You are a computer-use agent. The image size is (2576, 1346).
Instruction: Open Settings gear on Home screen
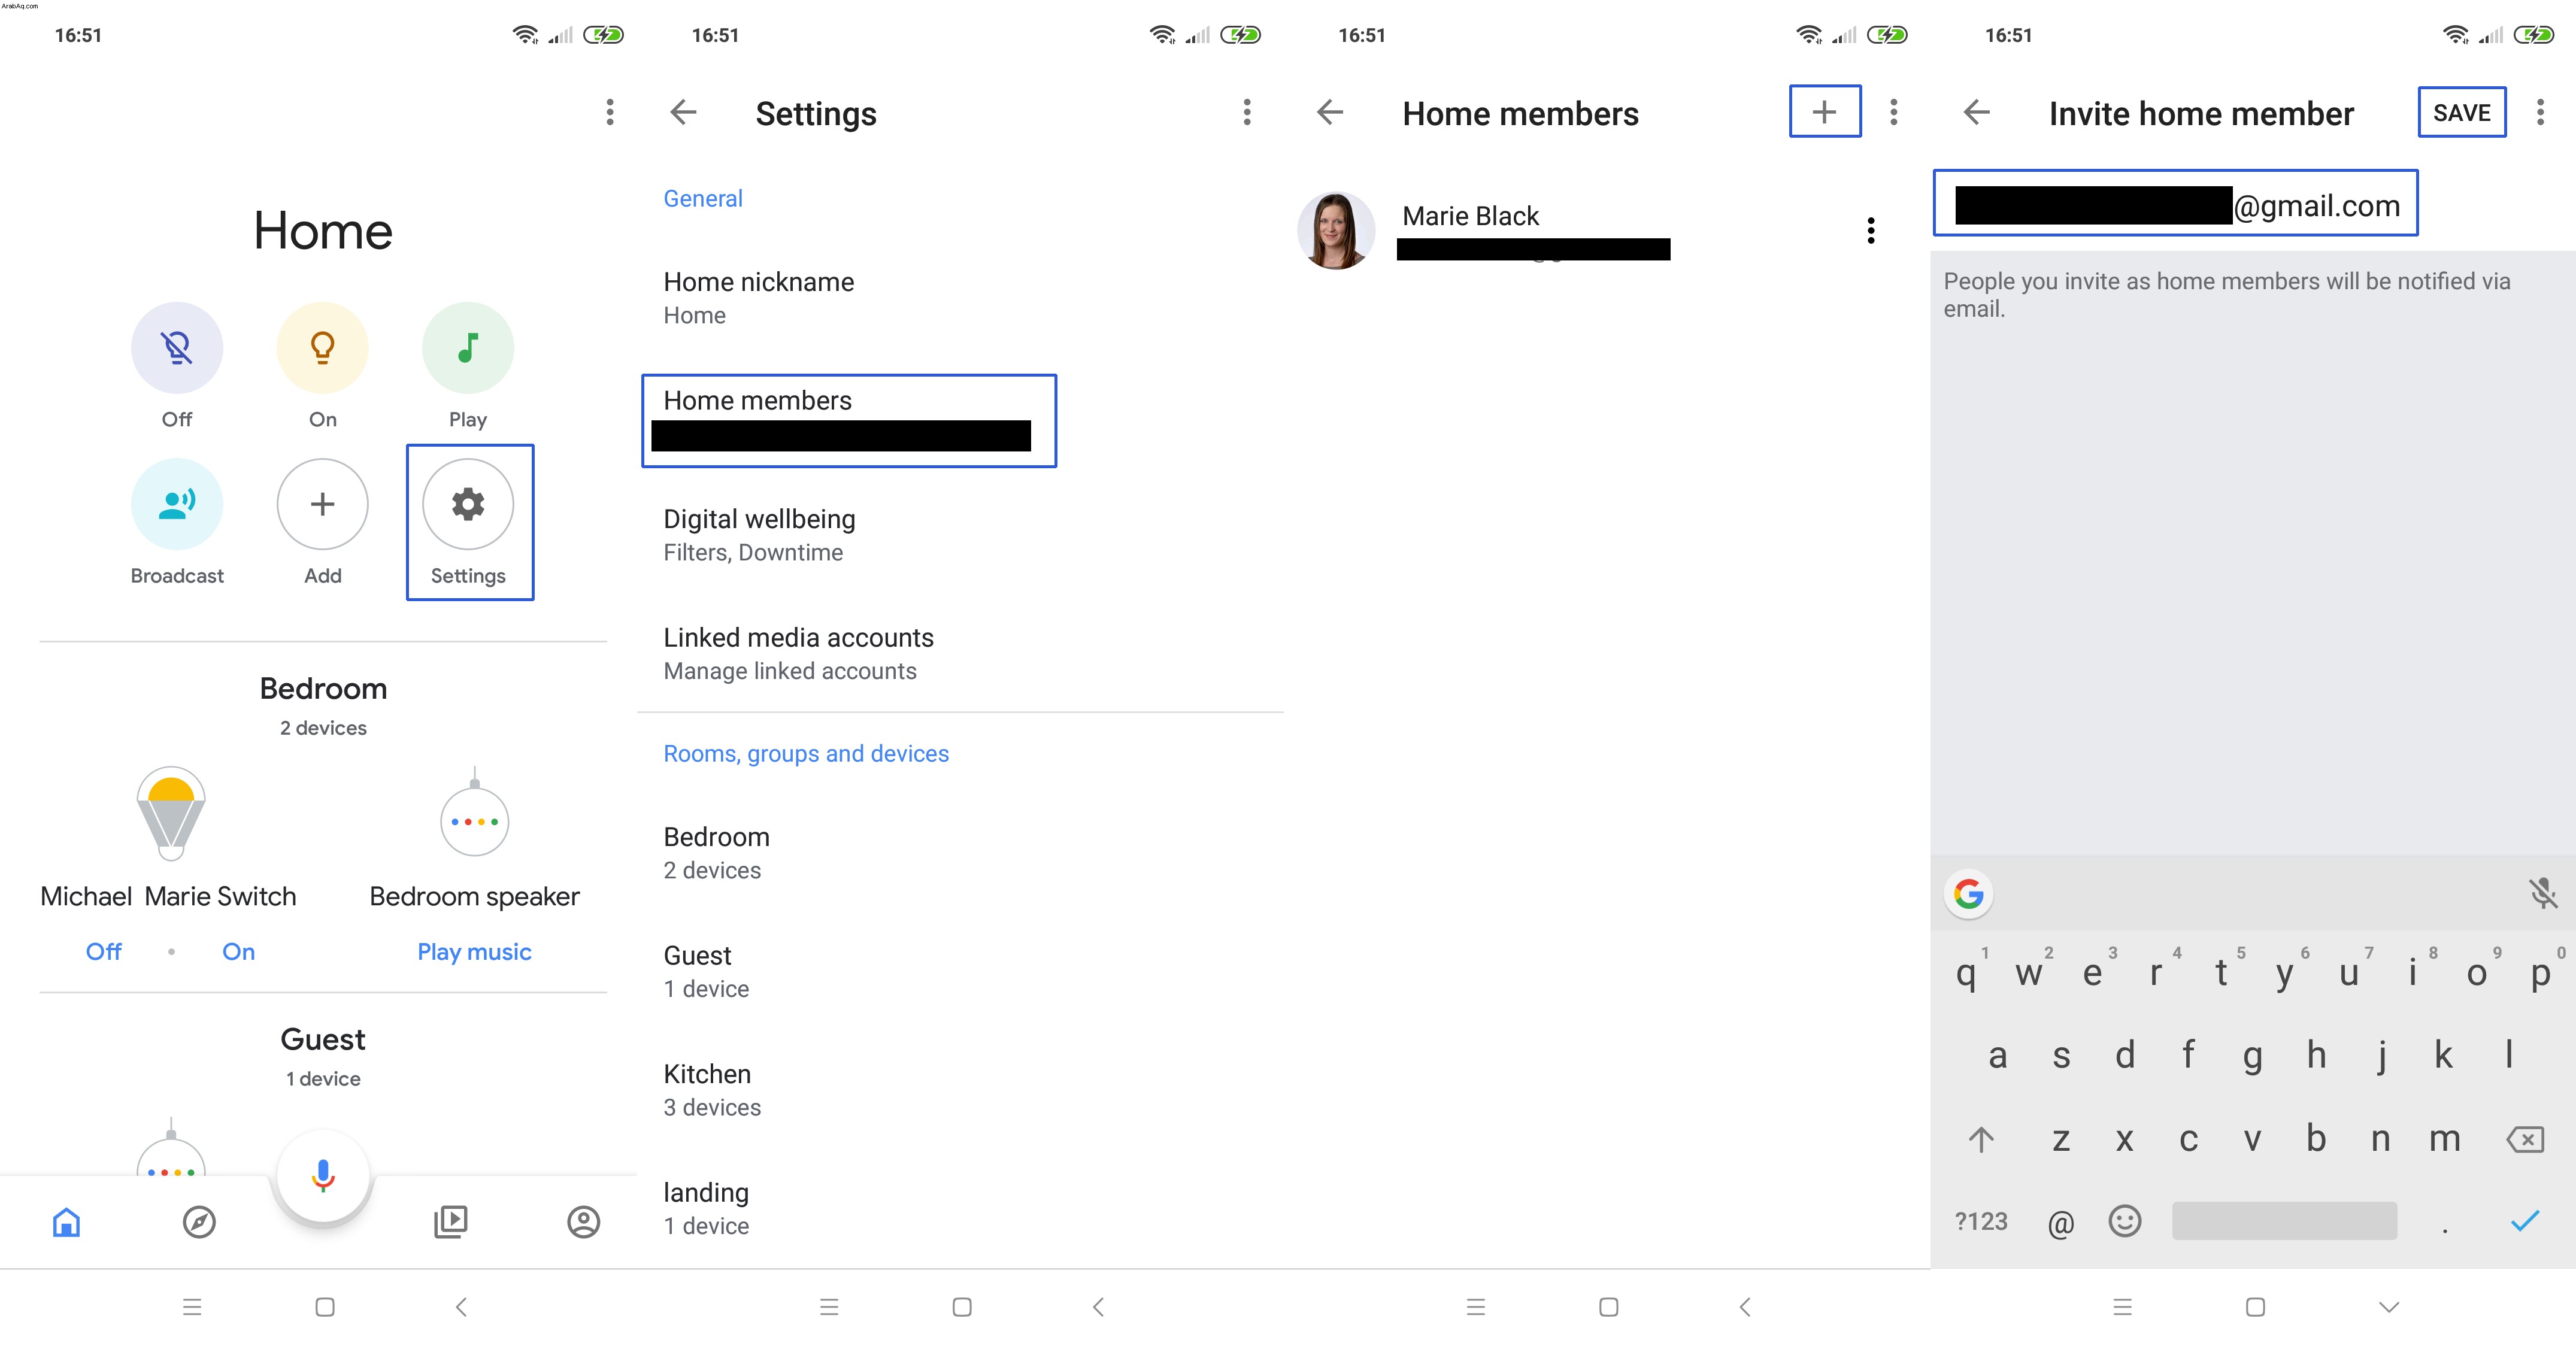tap(468, 503)
